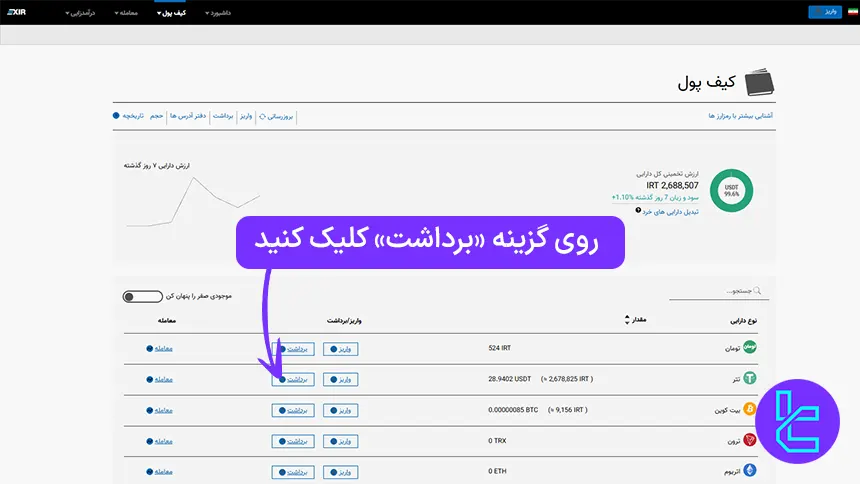This screenshot has height=484, width=860.
Task: Sort by the مقدار column arrows
Action: click(627, 319)
